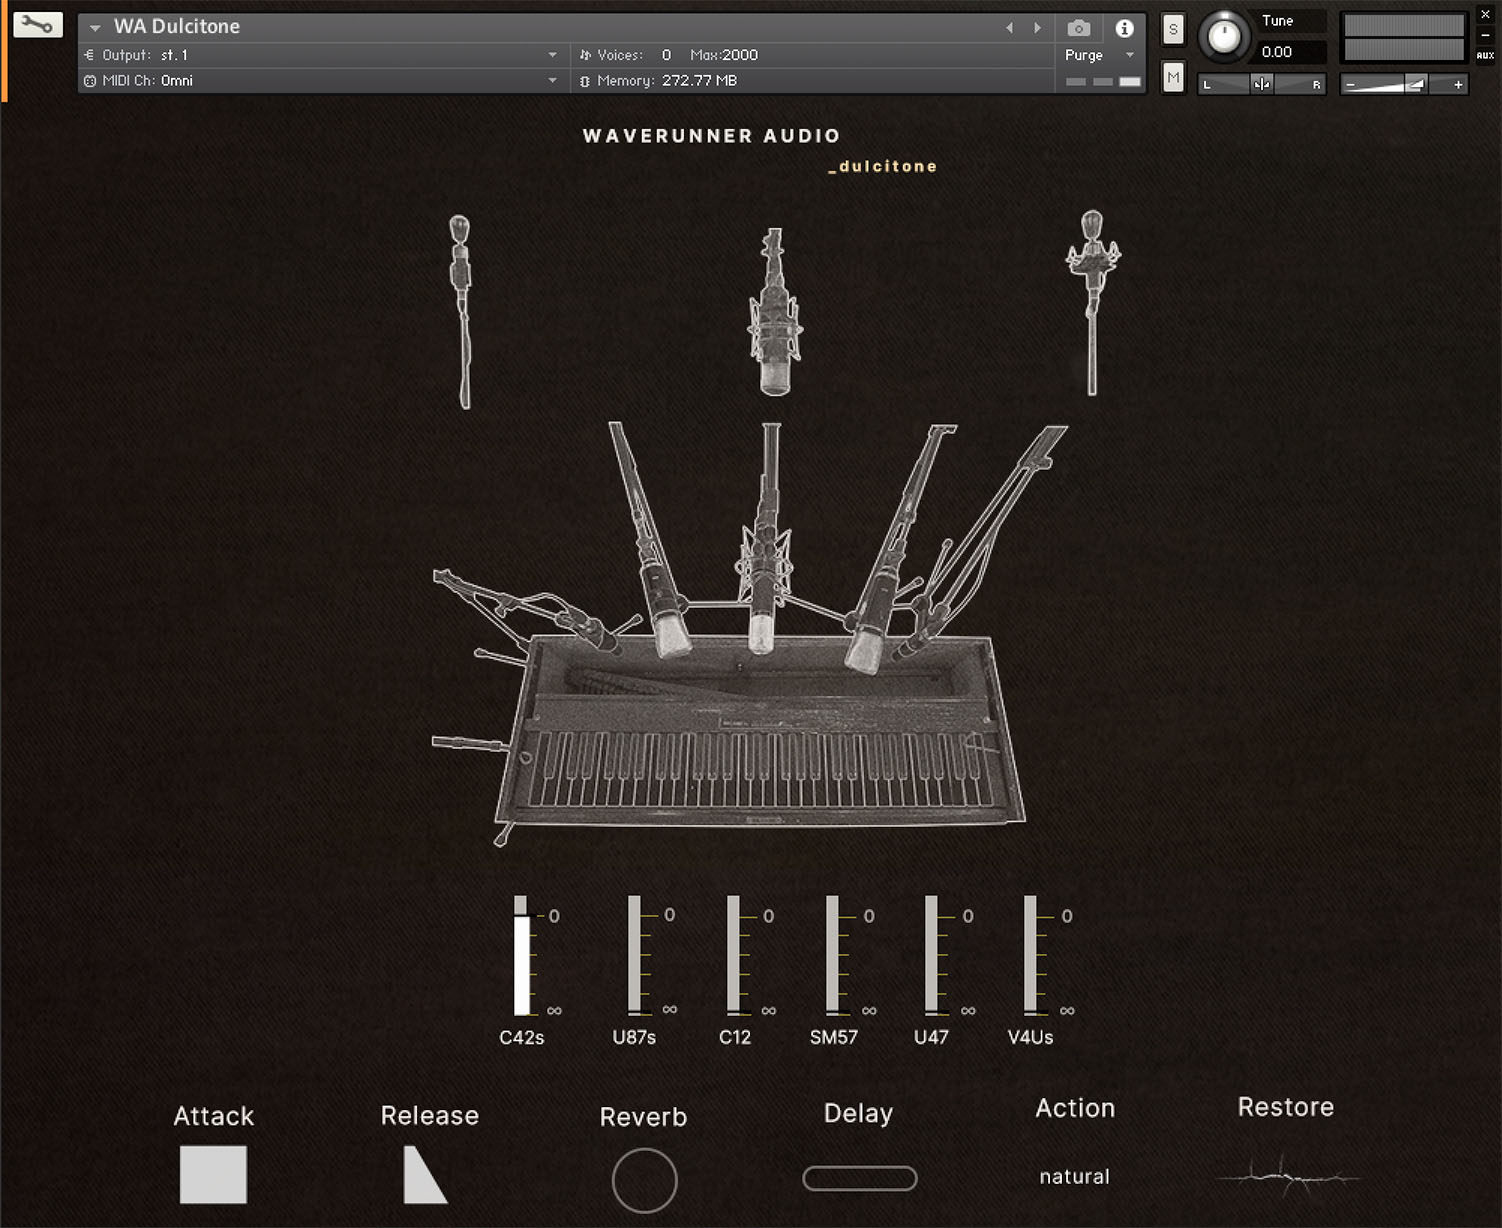
Task: Click the Release envelope shape icon
Action: pos(424,1174)
